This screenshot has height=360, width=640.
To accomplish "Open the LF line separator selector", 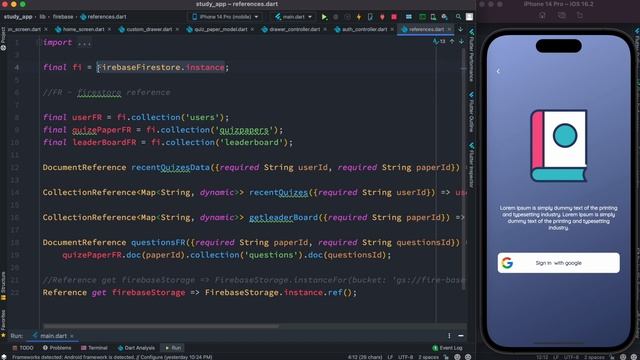I will point(390,357).
